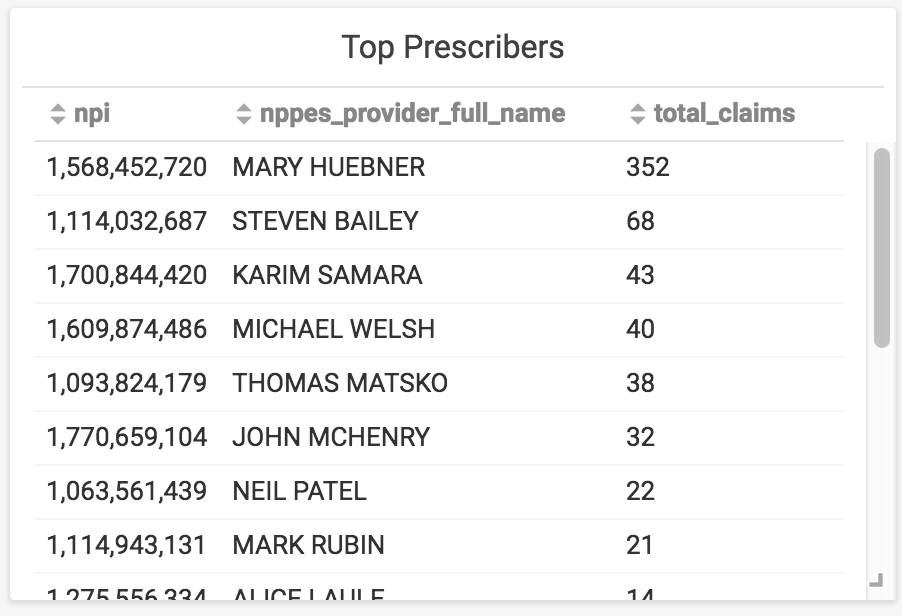This screenshot has width=902, height=616.
Task: Select the MICHAEL WELSH row name
Action: (334, 330)
